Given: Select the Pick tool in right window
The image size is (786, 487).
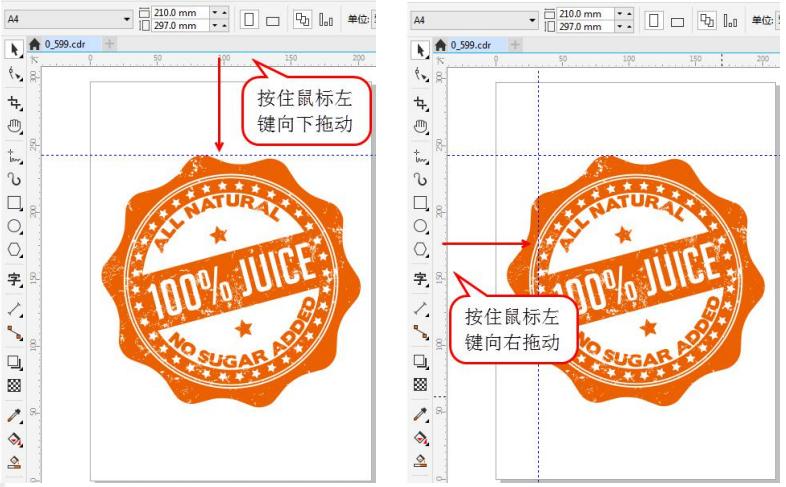Looking at the screenshot, I should coord(421,50).
